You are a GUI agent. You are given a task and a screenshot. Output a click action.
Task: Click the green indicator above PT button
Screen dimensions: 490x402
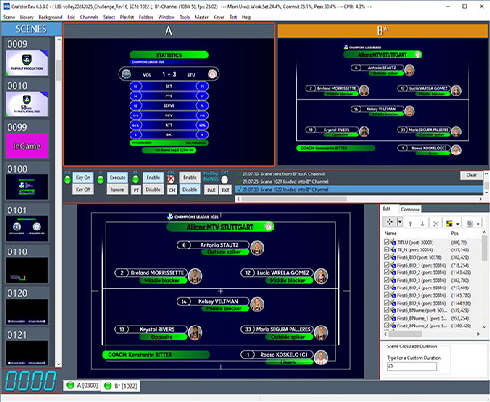[x=135, y=179]
